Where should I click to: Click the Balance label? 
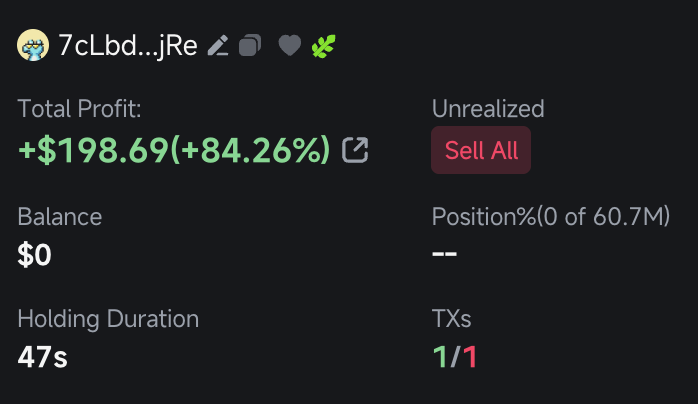[x=60, y=216]
